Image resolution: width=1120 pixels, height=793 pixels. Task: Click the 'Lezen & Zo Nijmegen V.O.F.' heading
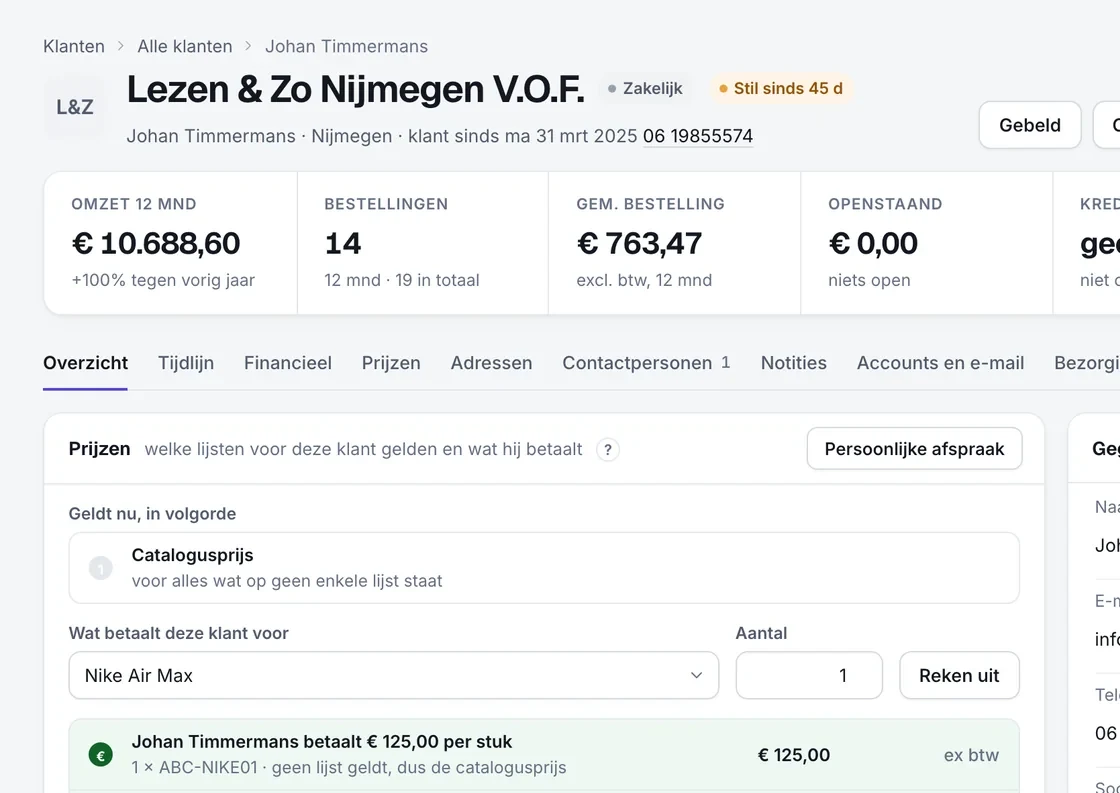click(356, 89)
